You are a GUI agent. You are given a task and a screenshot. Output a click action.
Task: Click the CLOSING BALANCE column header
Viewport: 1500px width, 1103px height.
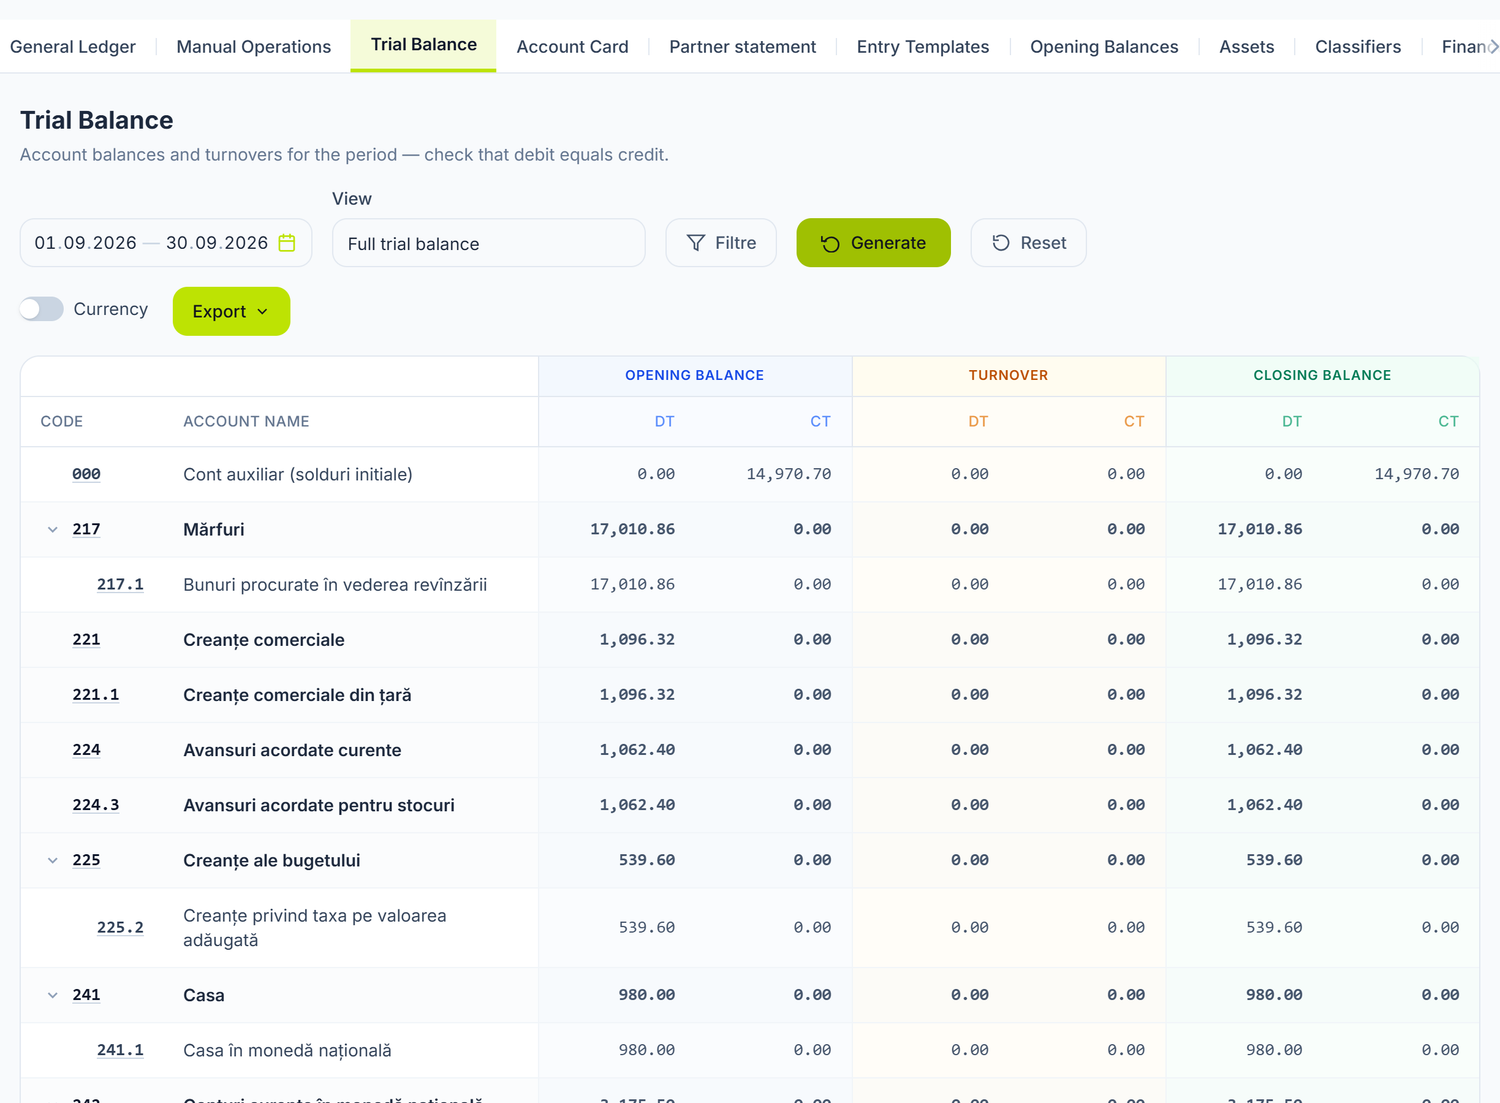click(x=1322, y=376)
